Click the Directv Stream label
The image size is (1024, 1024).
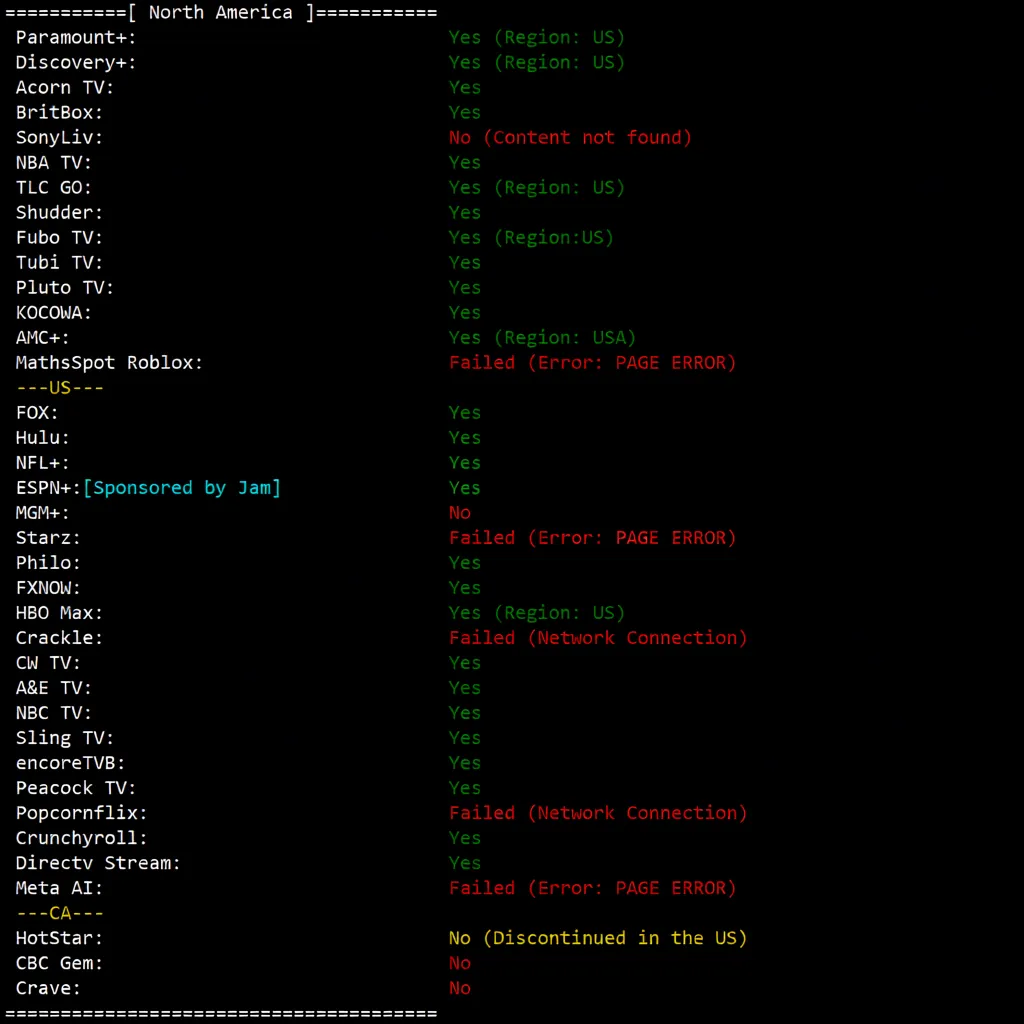[x=98, y=863]
